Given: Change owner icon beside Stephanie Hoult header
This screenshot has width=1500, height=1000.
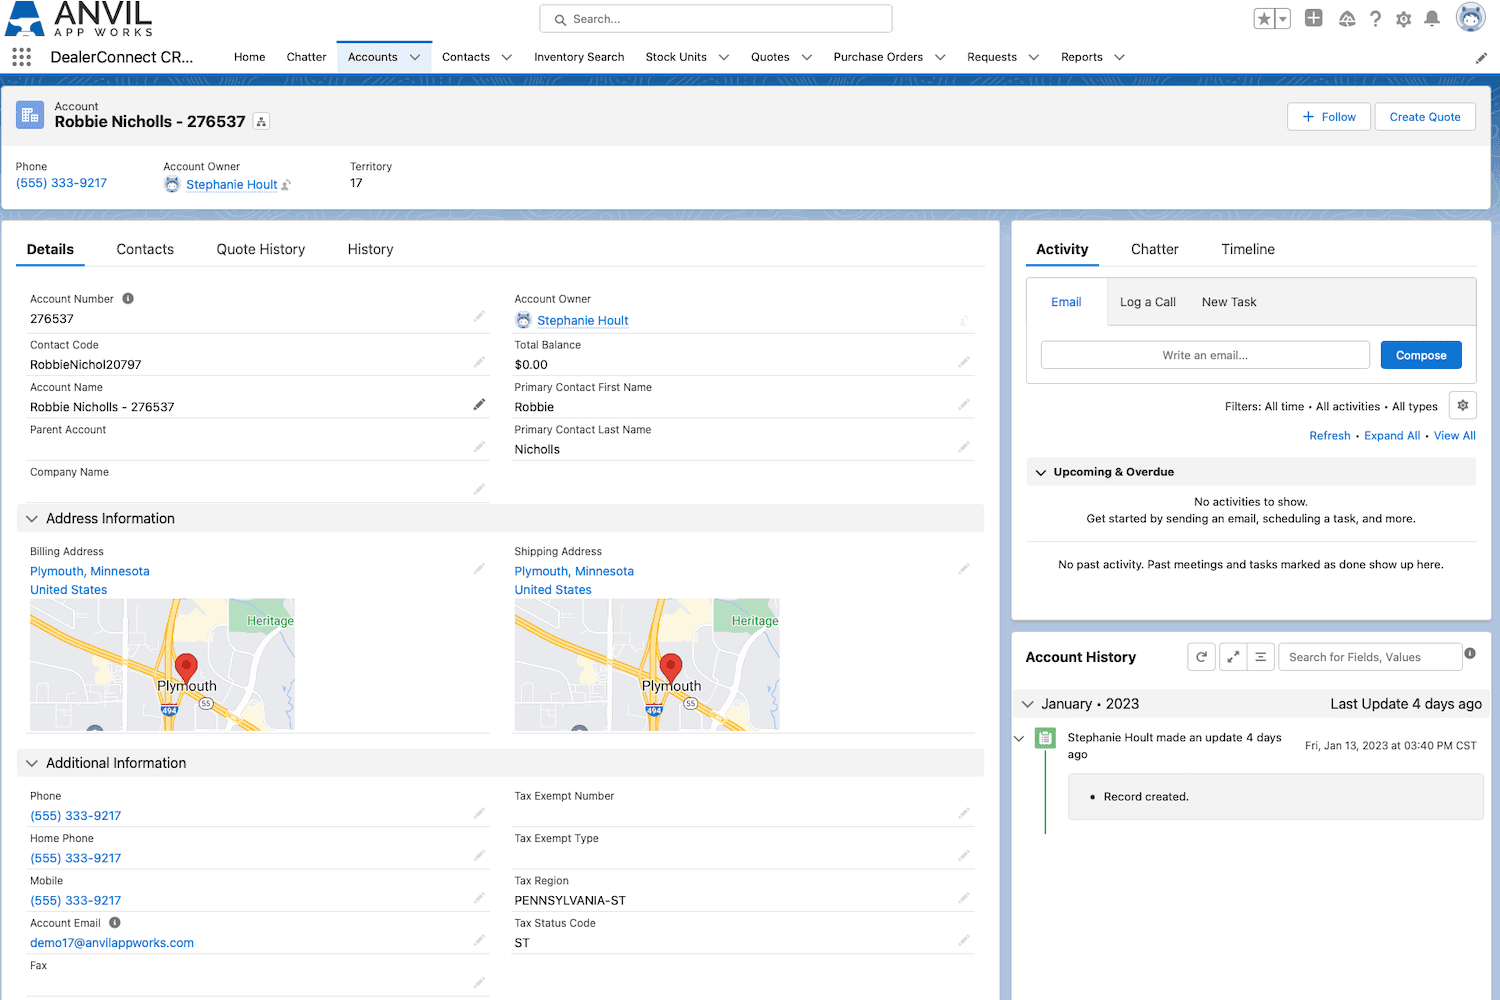Looking at the screenshot, I should [286, 185].
